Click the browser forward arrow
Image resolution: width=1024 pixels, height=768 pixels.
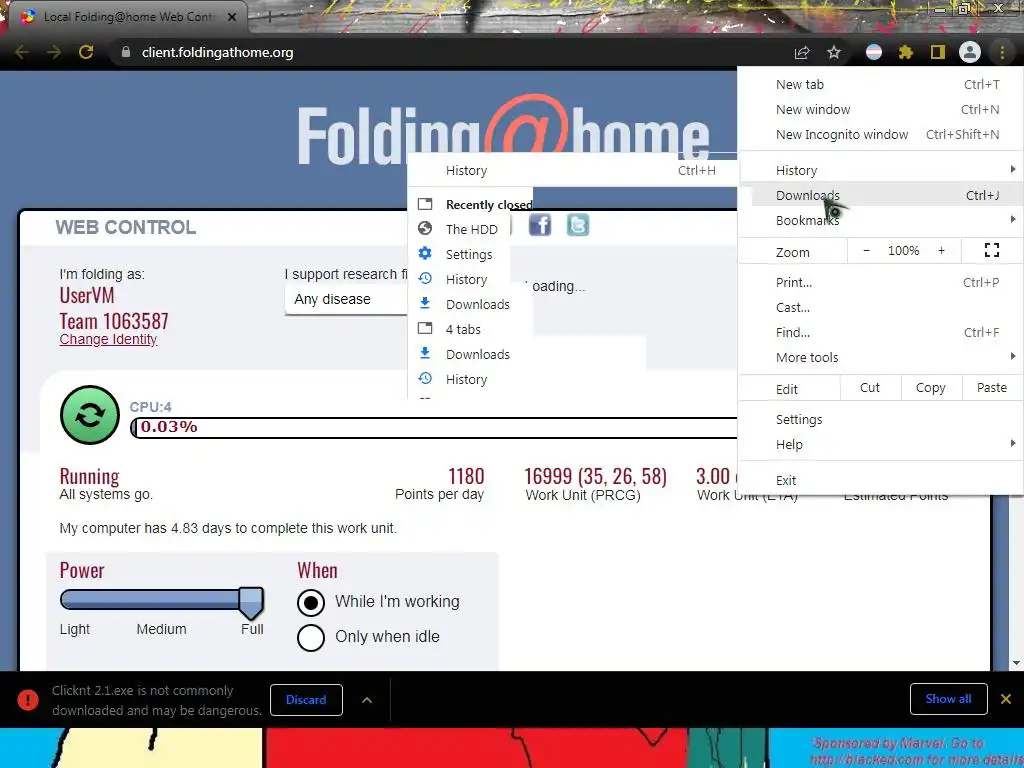click(x=54, y=52)
